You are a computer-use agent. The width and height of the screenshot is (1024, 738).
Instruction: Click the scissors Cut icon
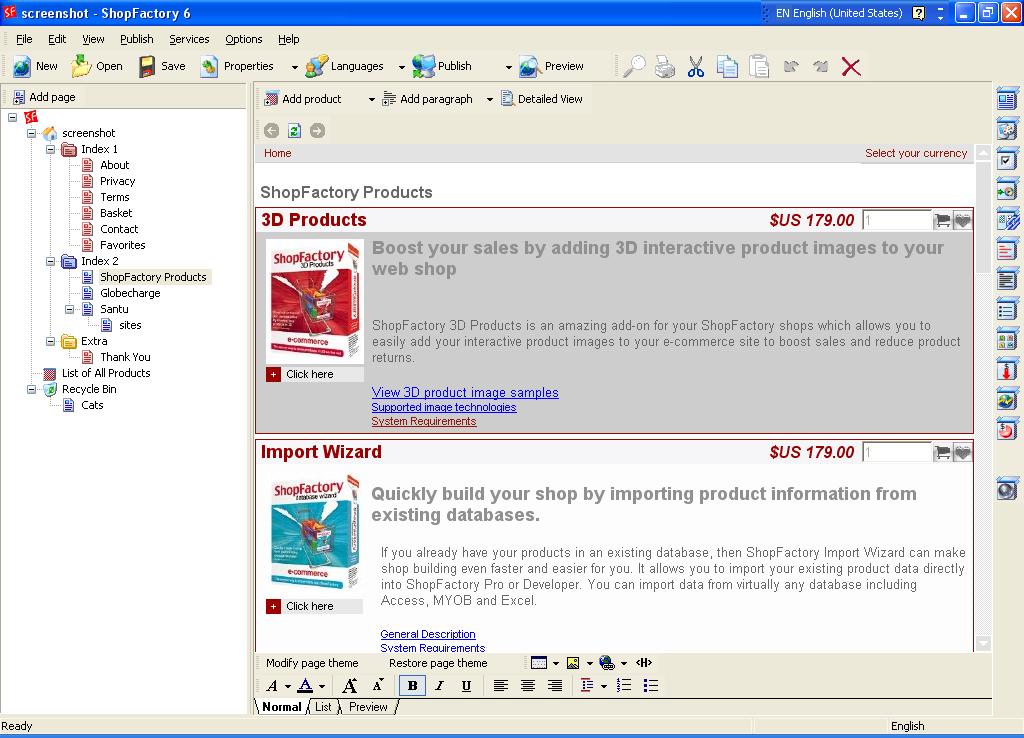(x=696, y=67)
